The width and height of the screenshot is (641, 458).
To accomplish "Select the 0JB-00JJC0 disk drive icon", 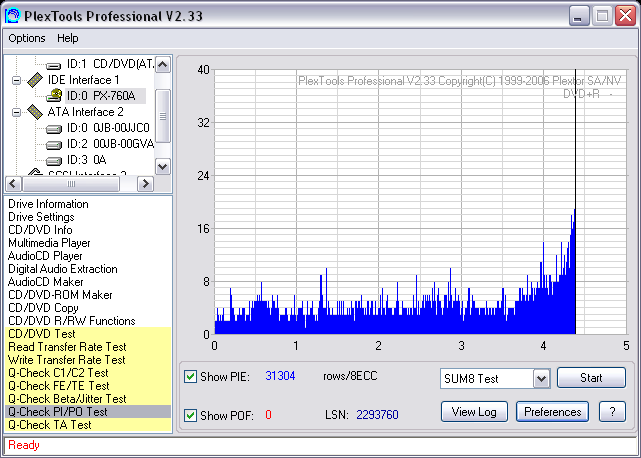I will [x=53, y=129].
